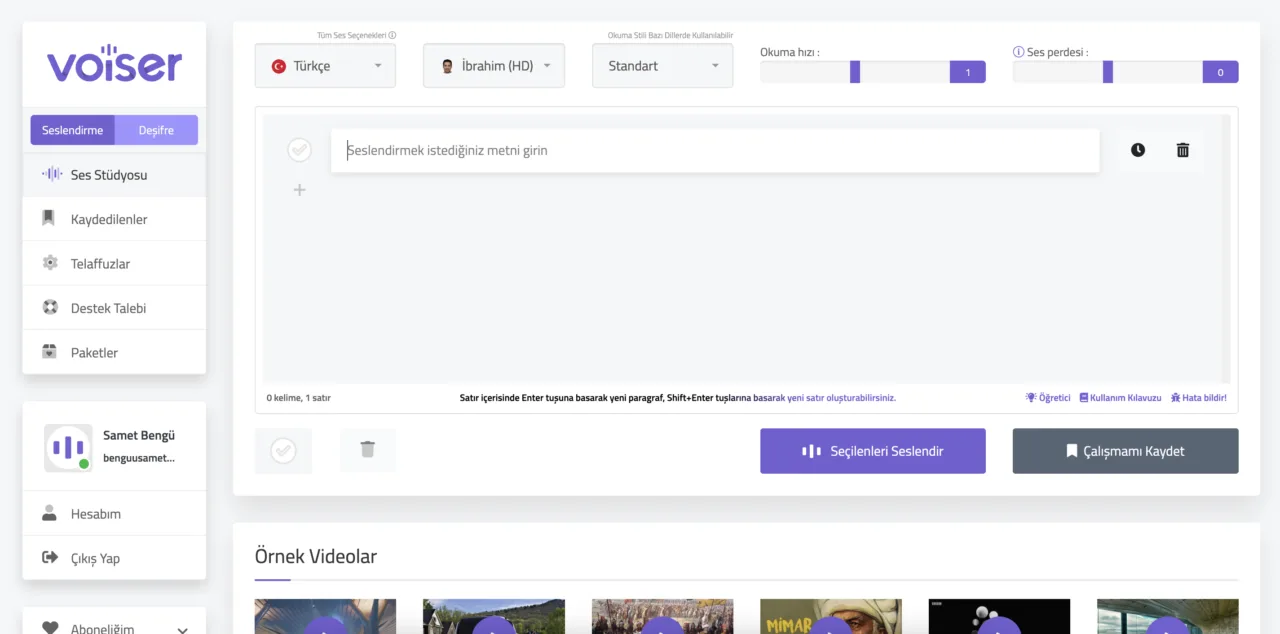Open Telaffuzlar menu item
This screenshot has width=1280, height=634.
pyautogui.click(x=114, y=263)
